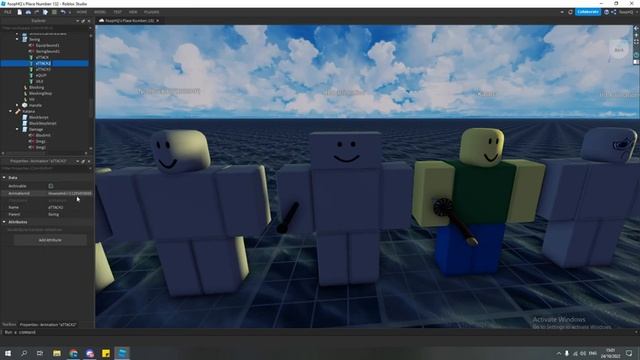Switch to the MODEL ribbon tab
Image resolution: width=640 pixels, height=360 pixels.
pyautogui.click(x=100, y=12)
